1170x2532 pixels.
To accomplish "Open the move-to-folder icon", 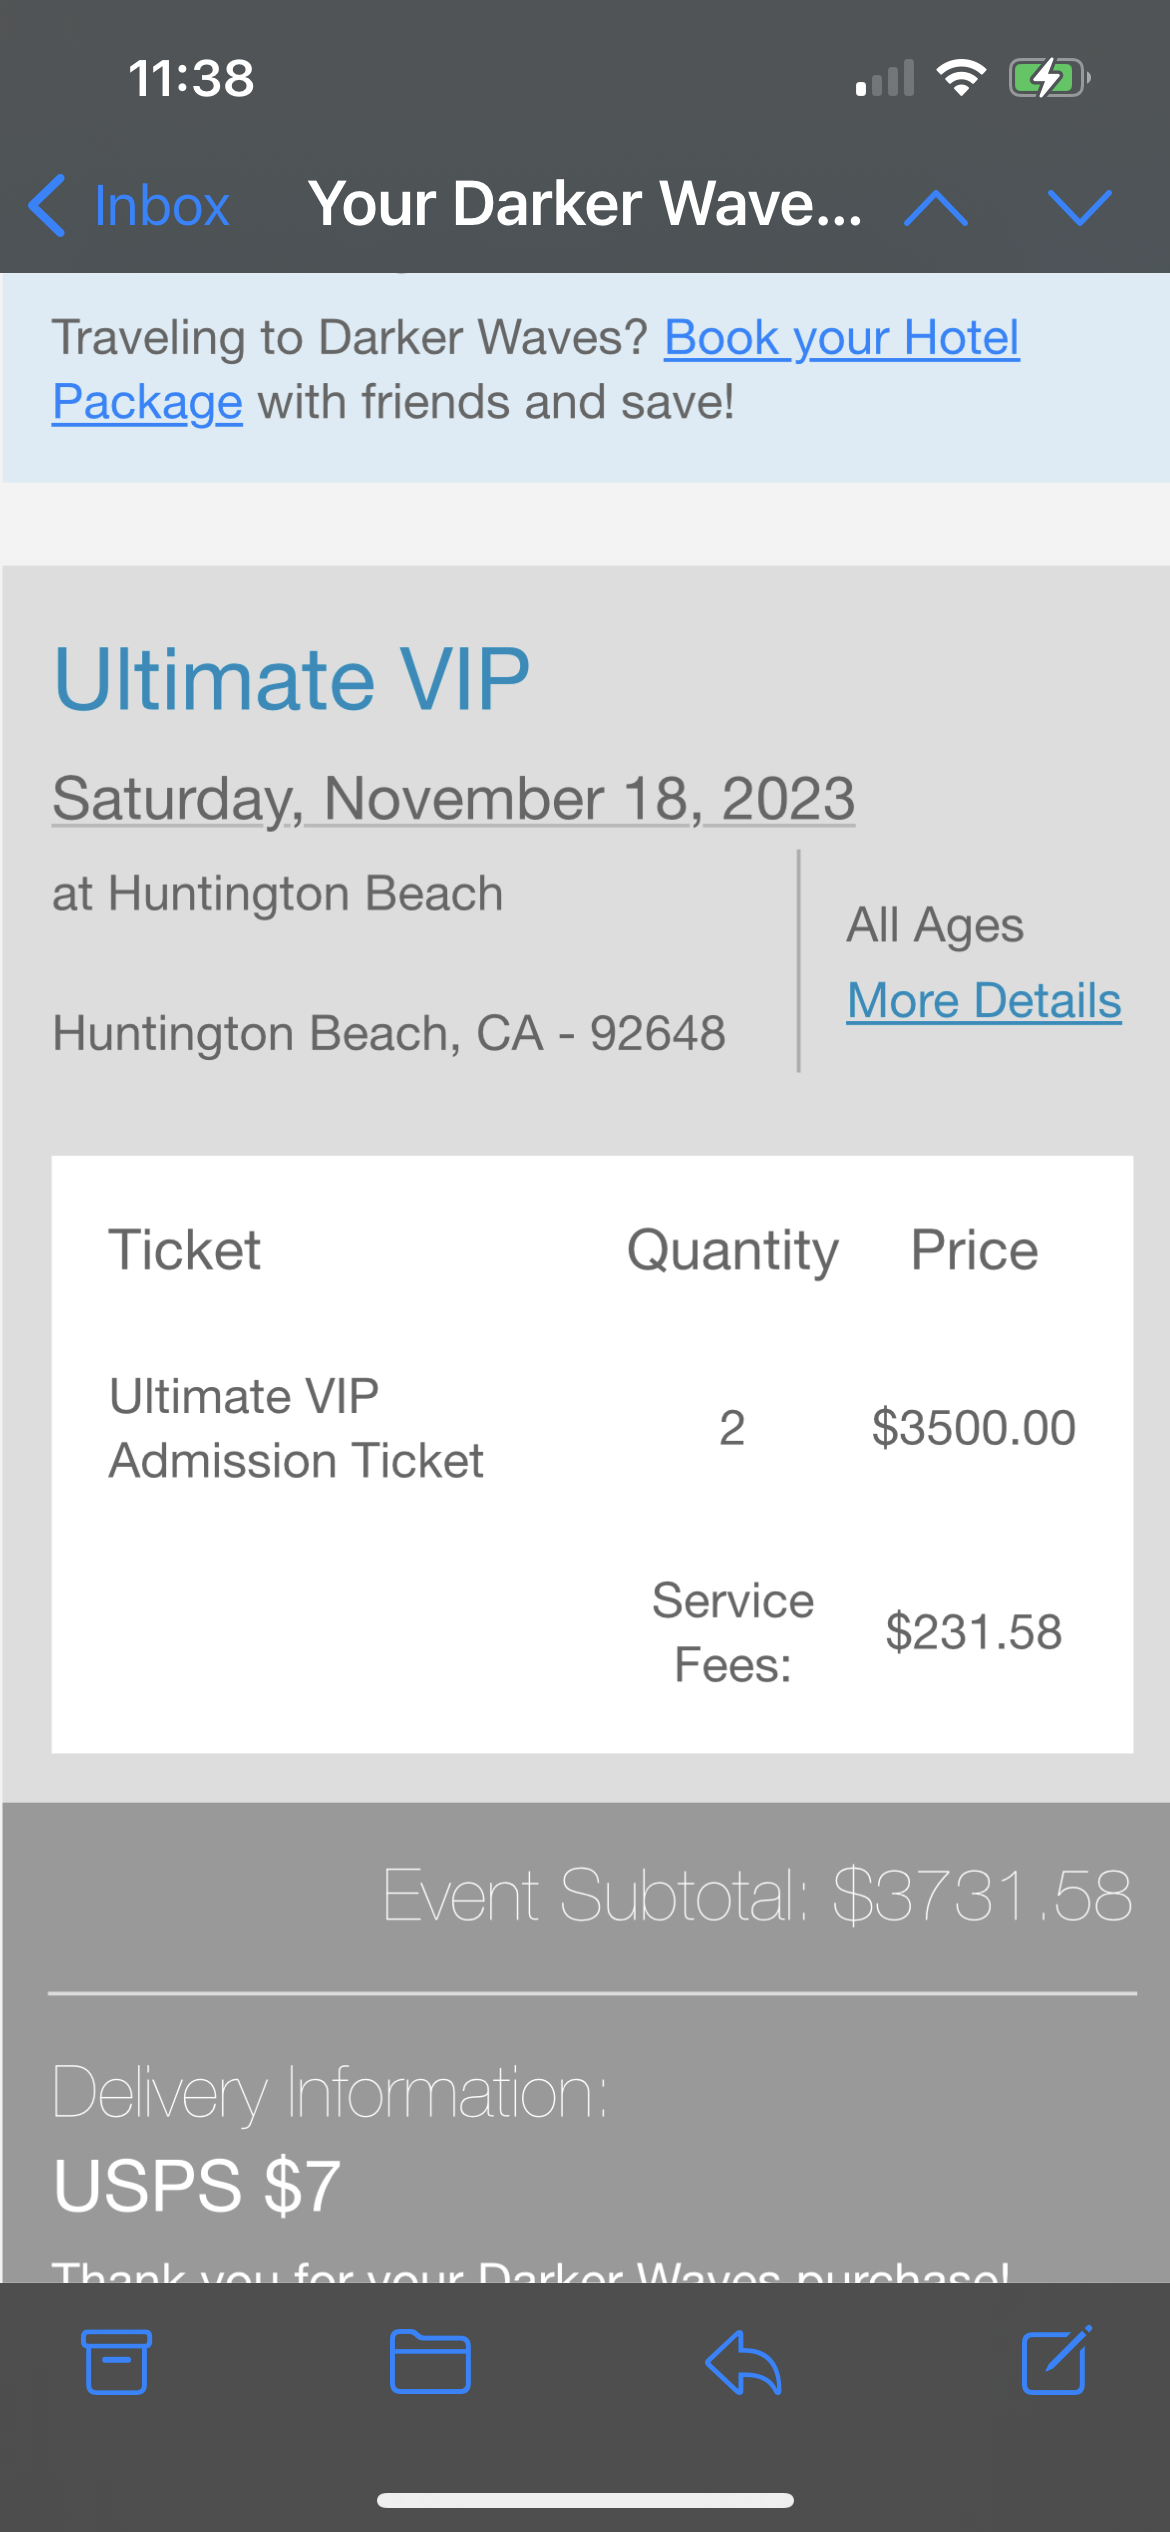I will click(430, 2362).
